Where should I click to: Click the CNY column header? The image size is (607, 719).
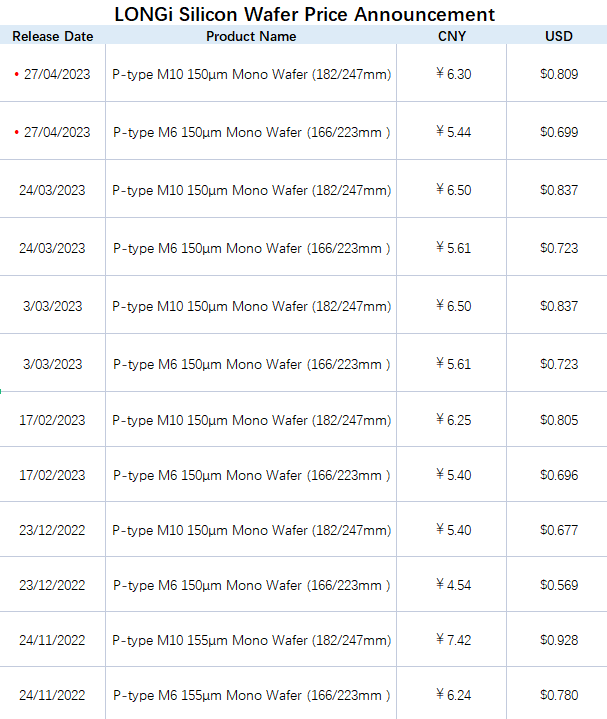click(x=452, y=36)
